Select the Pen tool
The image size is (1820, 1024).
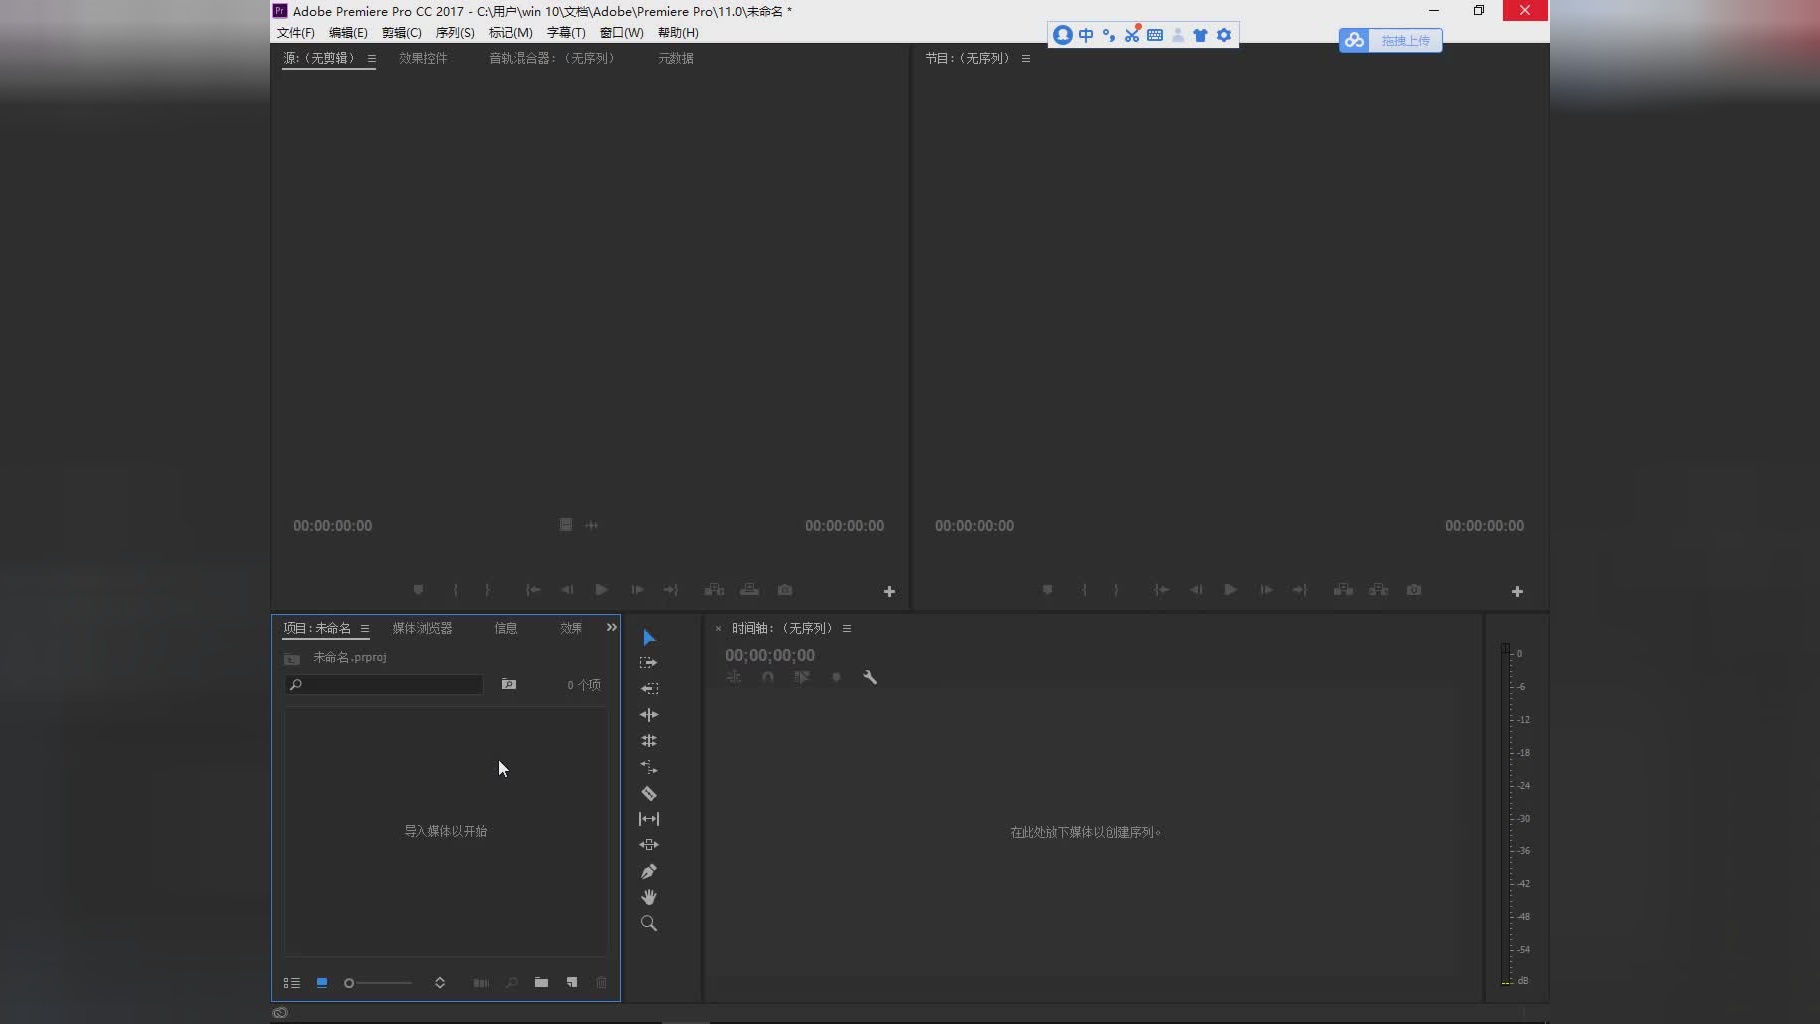coord(649,871)
